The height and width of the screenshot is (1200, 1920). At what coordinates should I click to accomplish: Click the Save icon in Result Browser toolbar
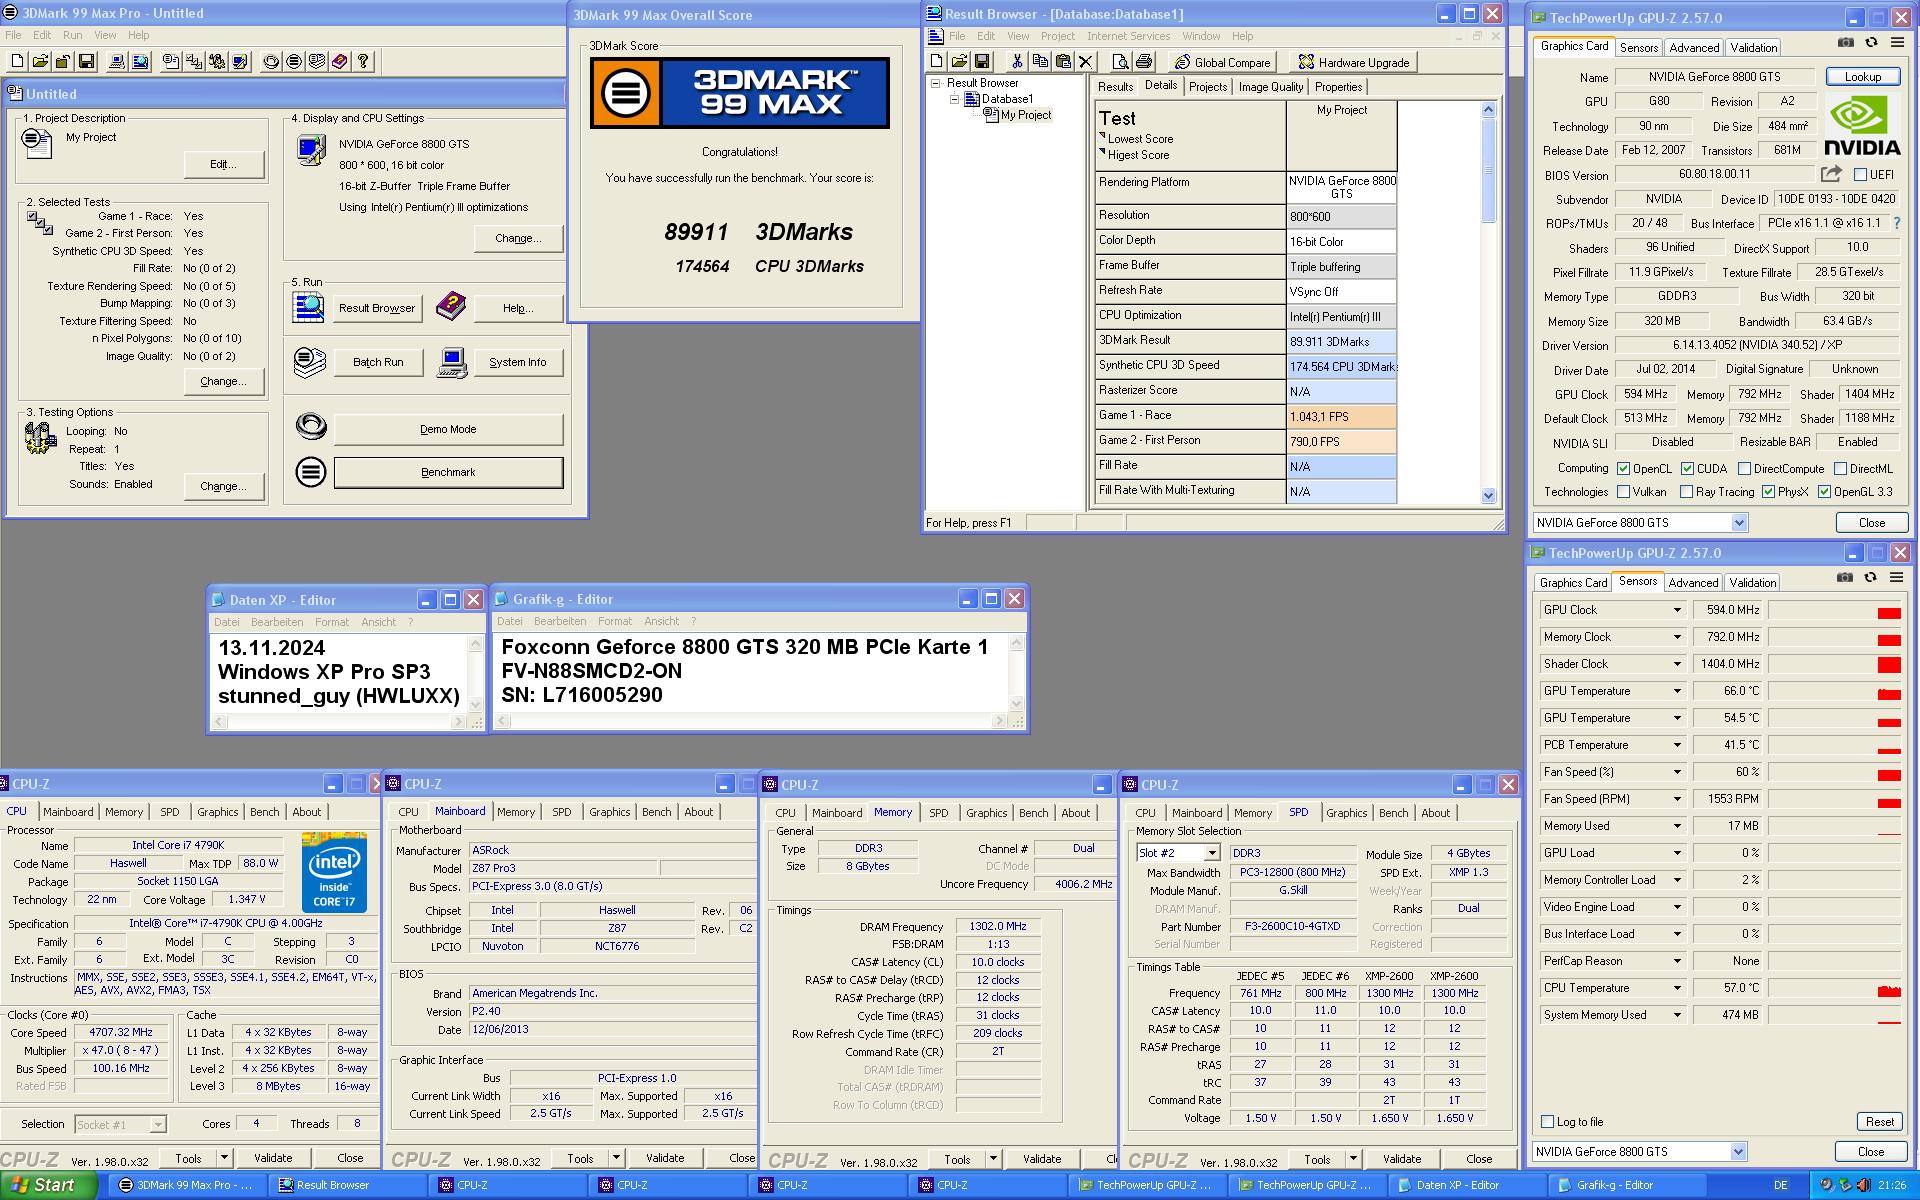tap(982, 62)
